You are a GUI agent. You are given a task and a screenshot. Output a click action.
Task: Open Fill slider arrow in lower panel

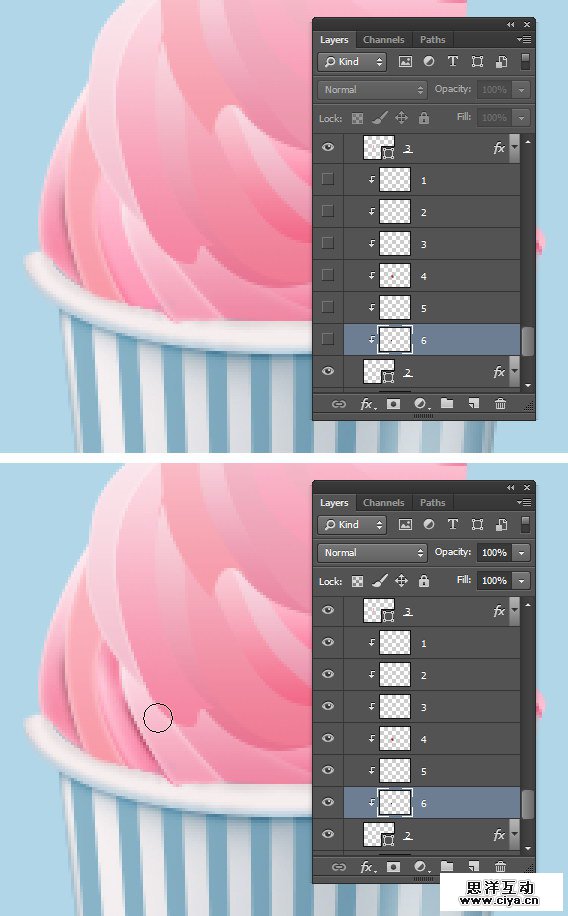tap(521, 581)
